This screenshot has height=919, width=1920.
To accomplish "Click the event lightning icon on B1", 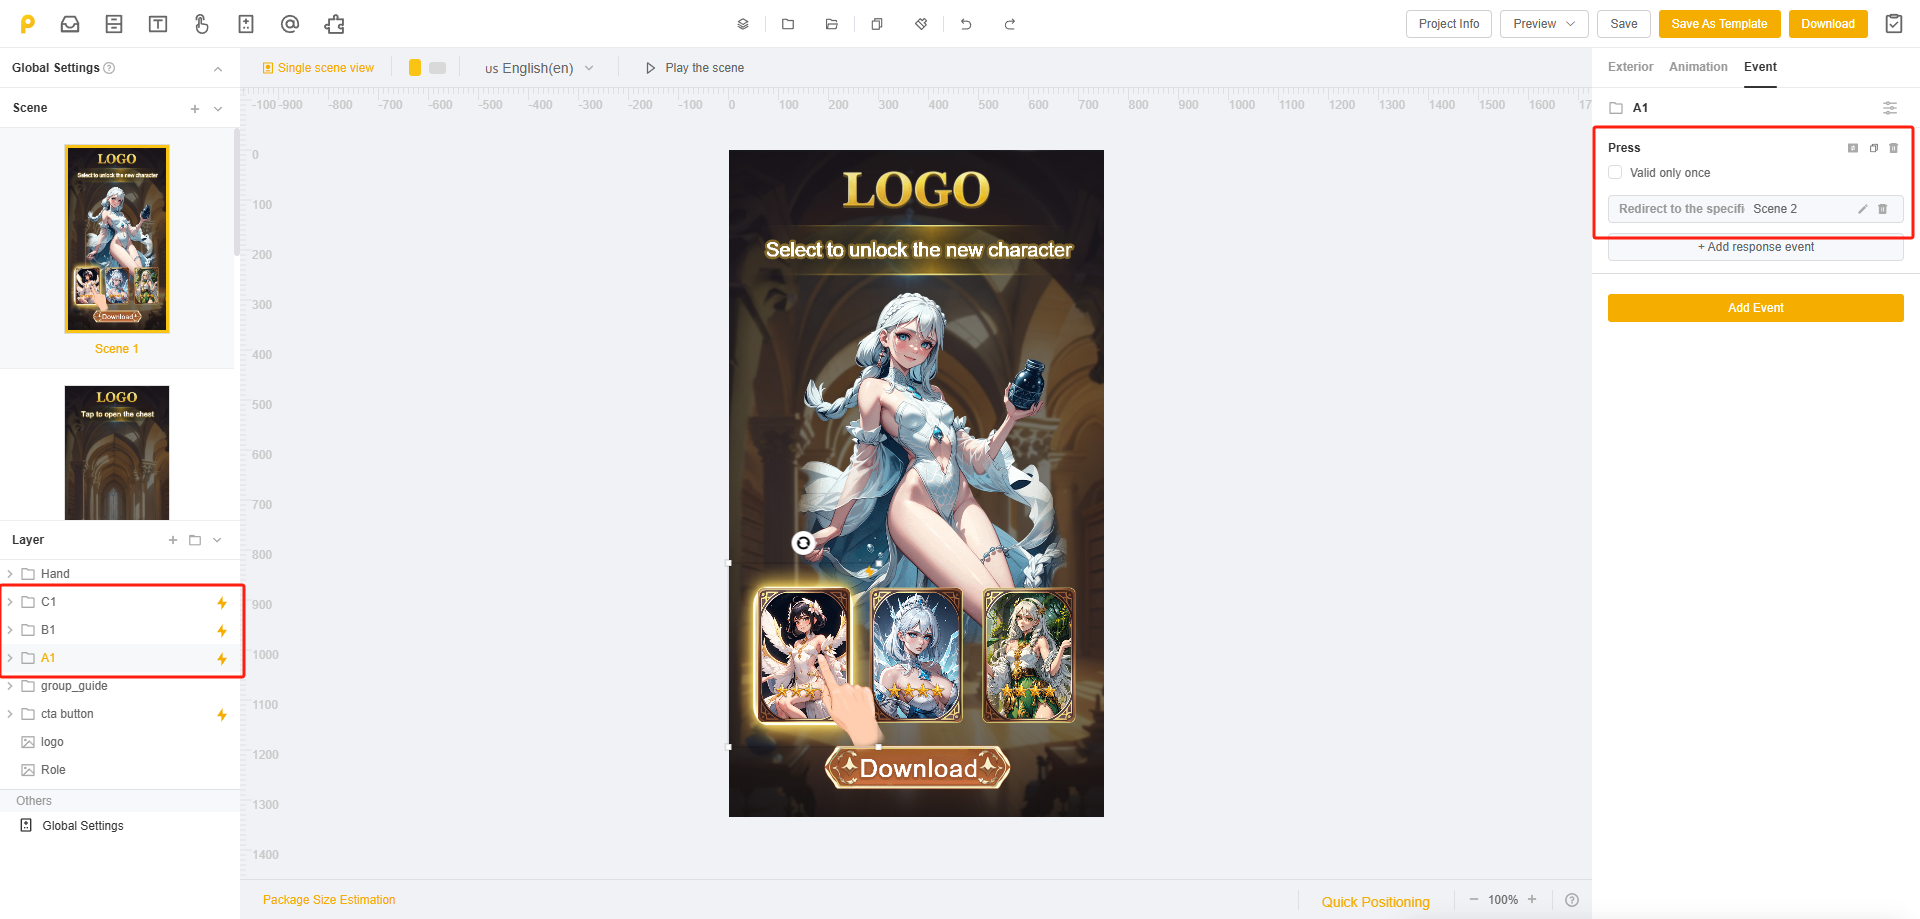I will pyautogui.click(x=222, y=631).
